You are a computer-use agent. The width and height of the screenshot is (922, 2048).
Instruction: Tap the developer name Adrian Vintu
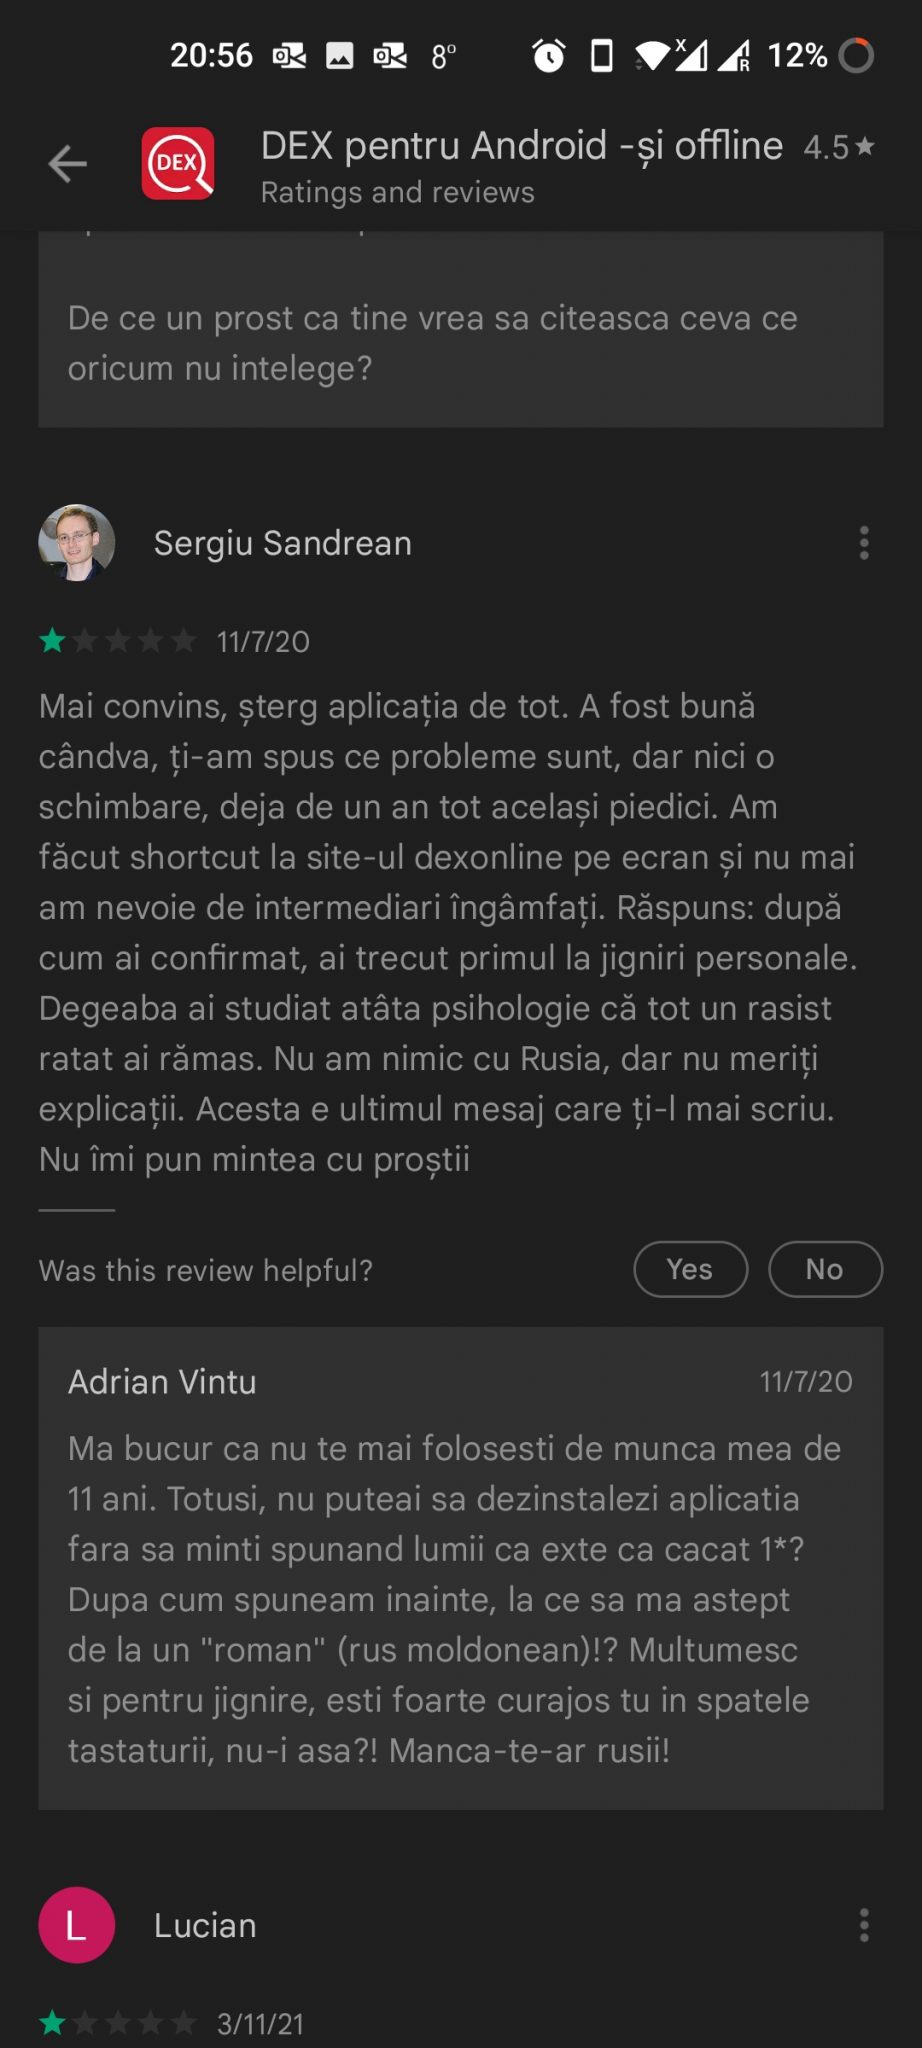pos(162,1381)
